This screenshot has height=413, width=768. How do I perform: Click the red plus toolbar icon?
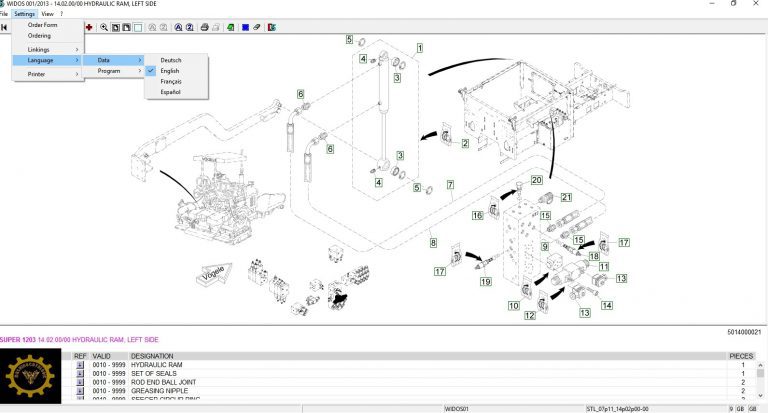click(x=90, y=27)
